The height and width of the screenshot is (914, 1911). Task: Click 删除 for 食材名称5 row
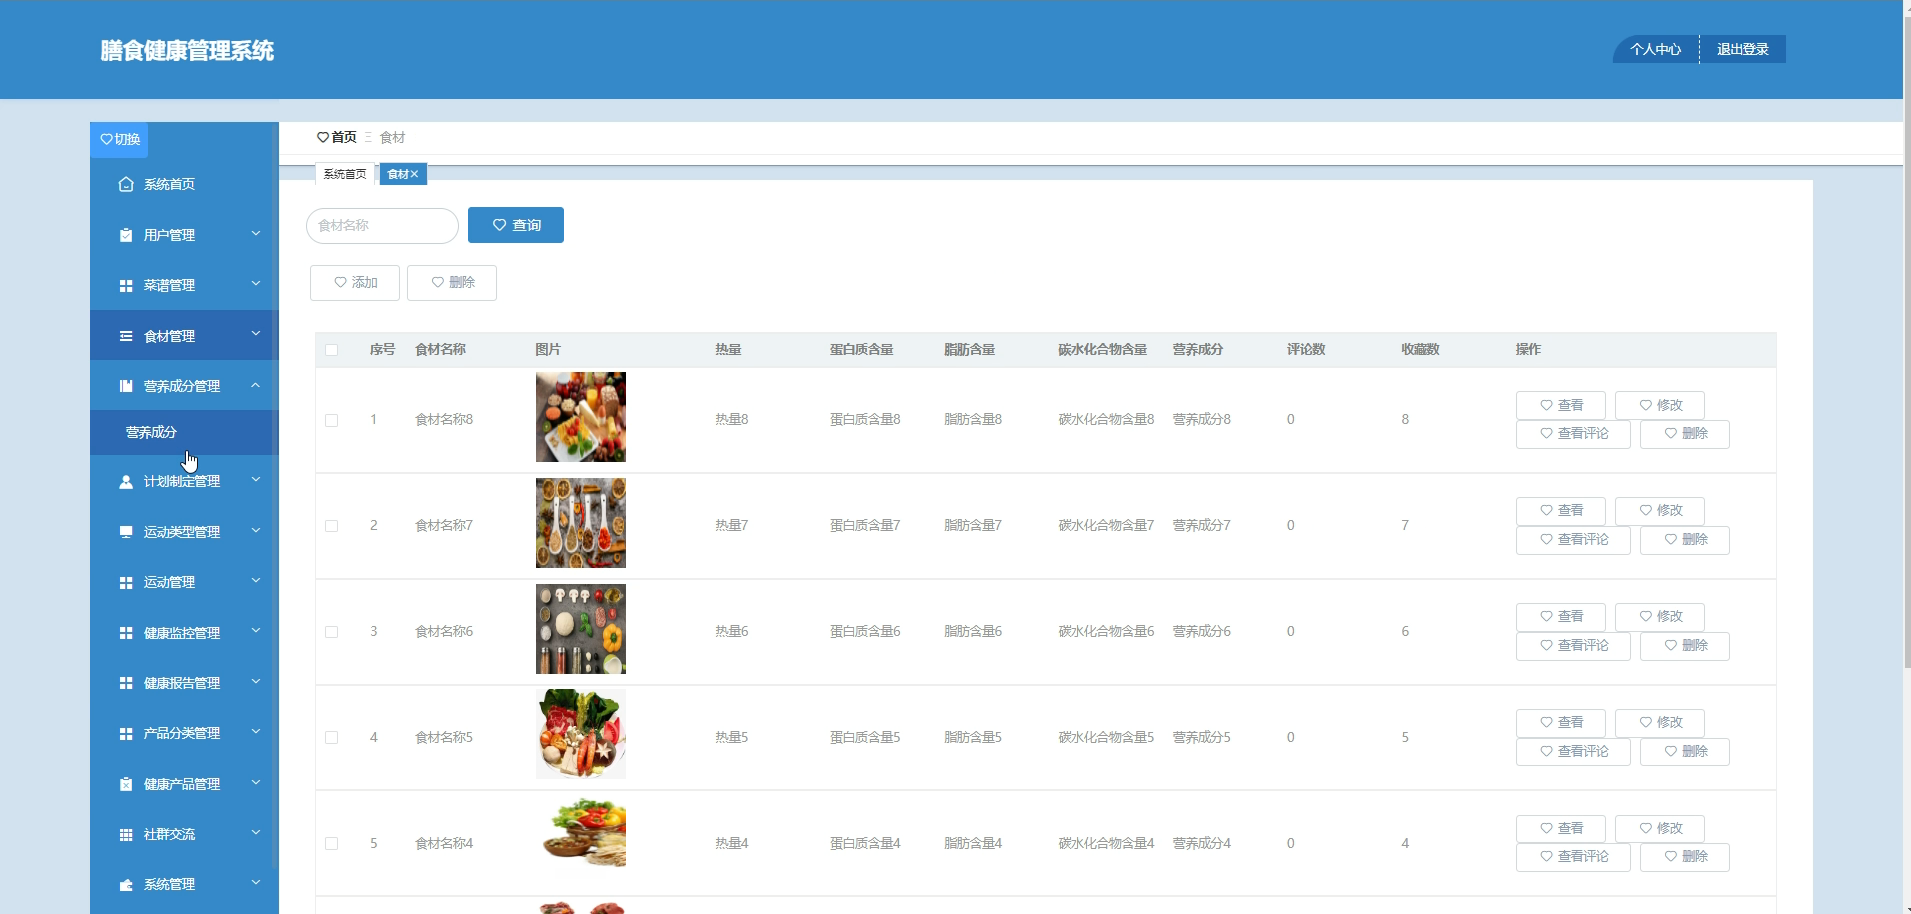pos(1685,752)
